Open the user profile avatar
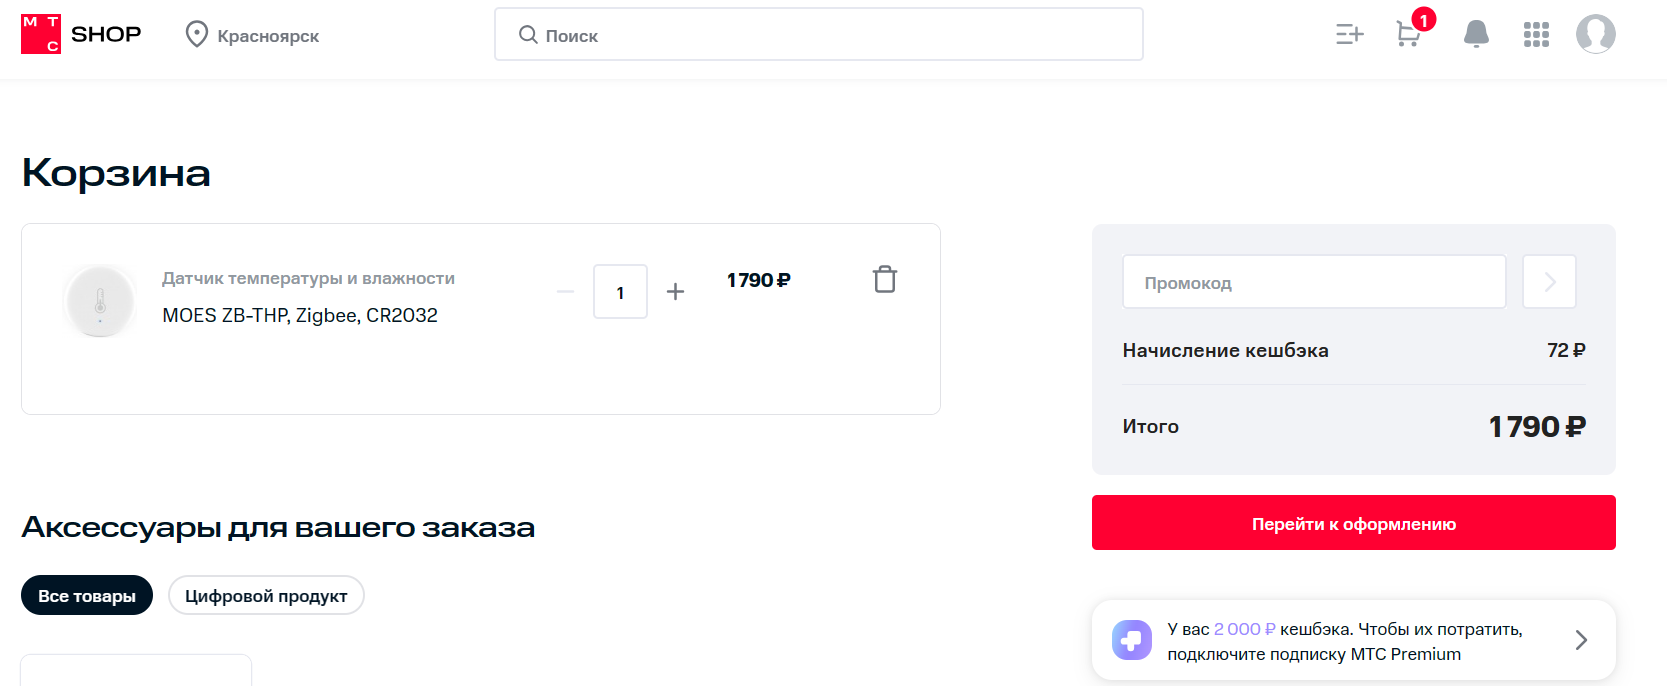1667x686 pixels. click(x=1596, y=34)
